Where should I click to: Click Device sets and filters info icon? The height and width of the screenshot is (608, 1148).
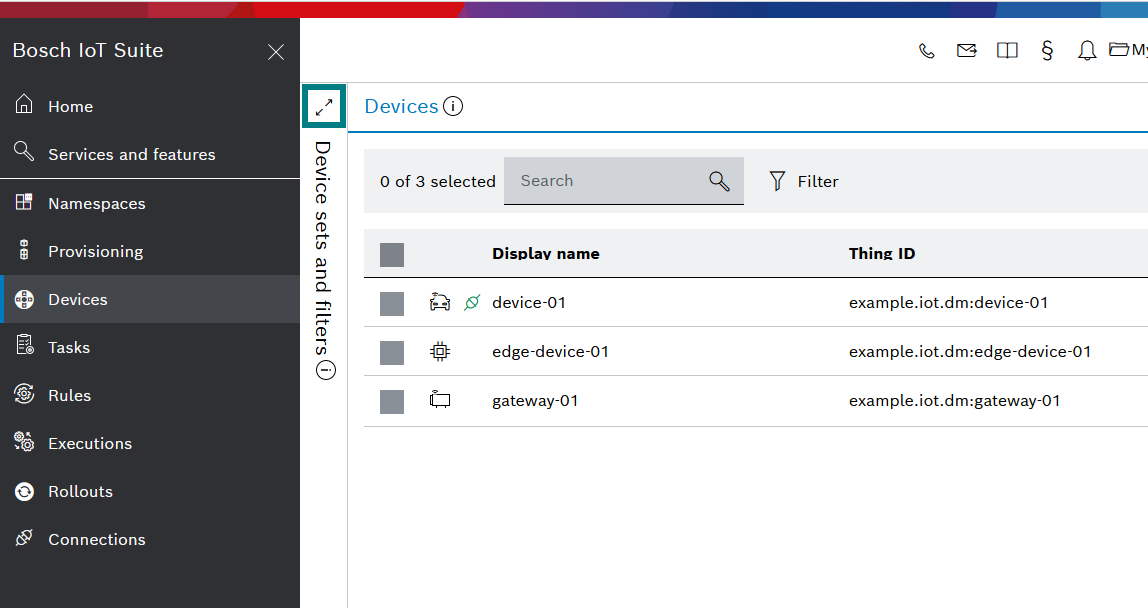click(325, 370)
